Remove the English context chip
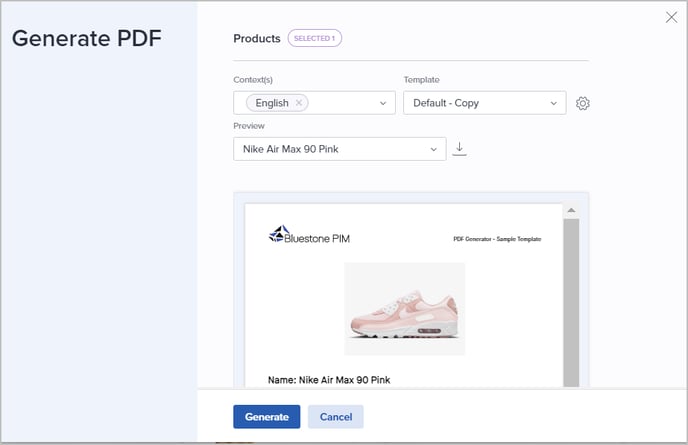 pyautogui.click(x=298, y=103)
